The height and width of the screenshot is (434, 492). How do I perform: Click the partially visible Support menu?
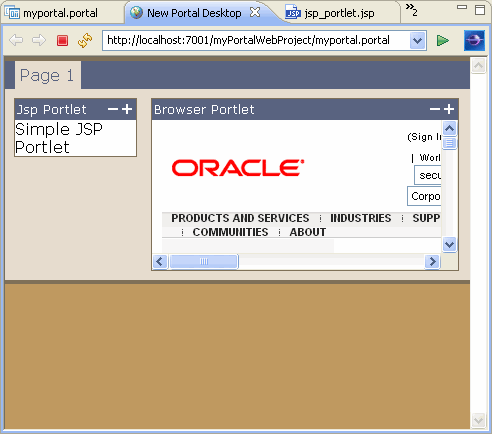(x=426, y=218)
